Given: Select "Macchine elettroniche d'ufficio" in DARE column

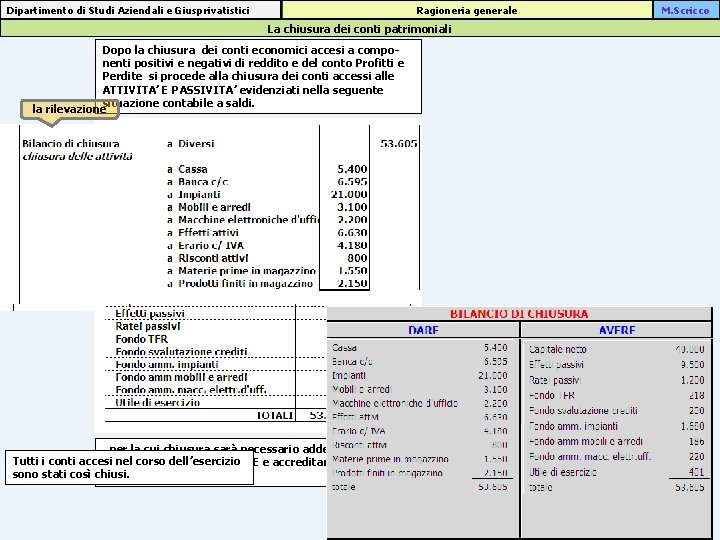Looking at the screenshot, I should click(395, 404).
